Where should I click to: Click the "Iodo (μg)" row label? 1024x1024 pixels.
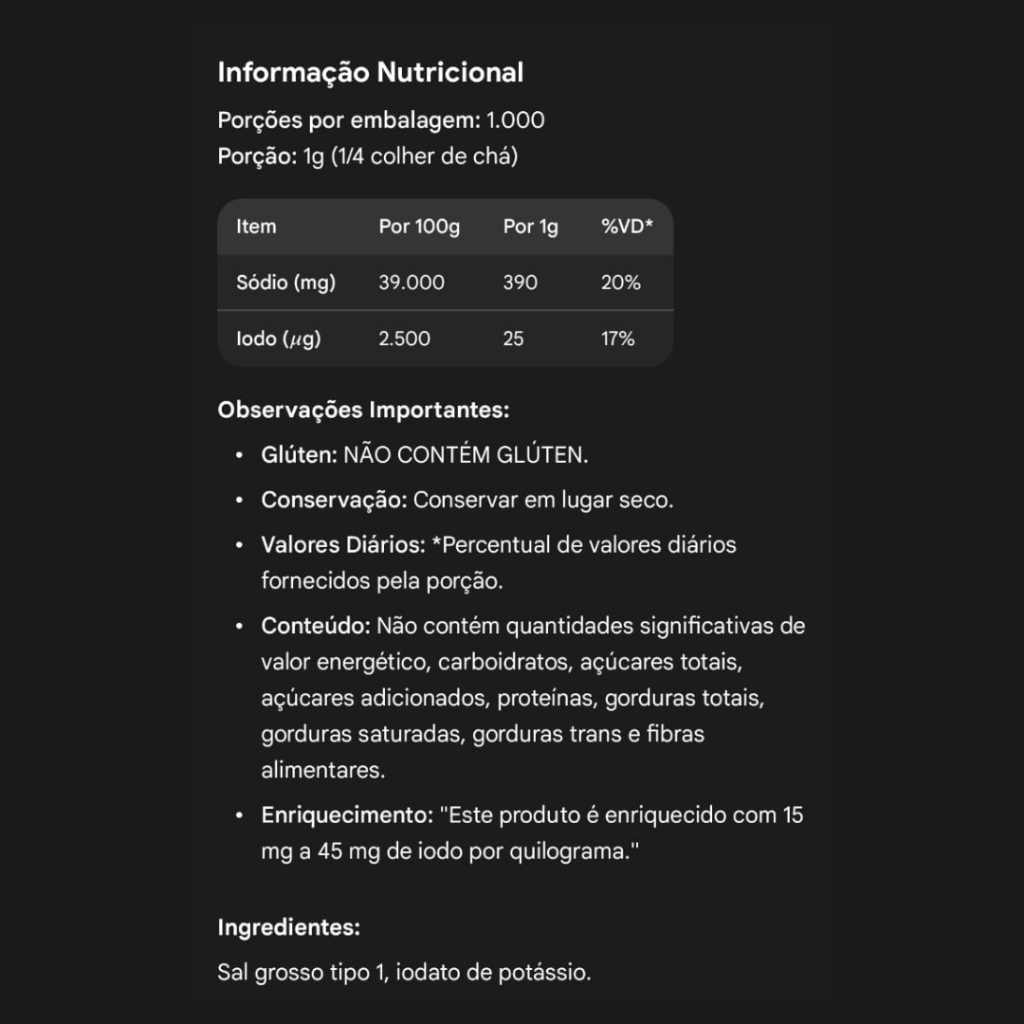278,339
